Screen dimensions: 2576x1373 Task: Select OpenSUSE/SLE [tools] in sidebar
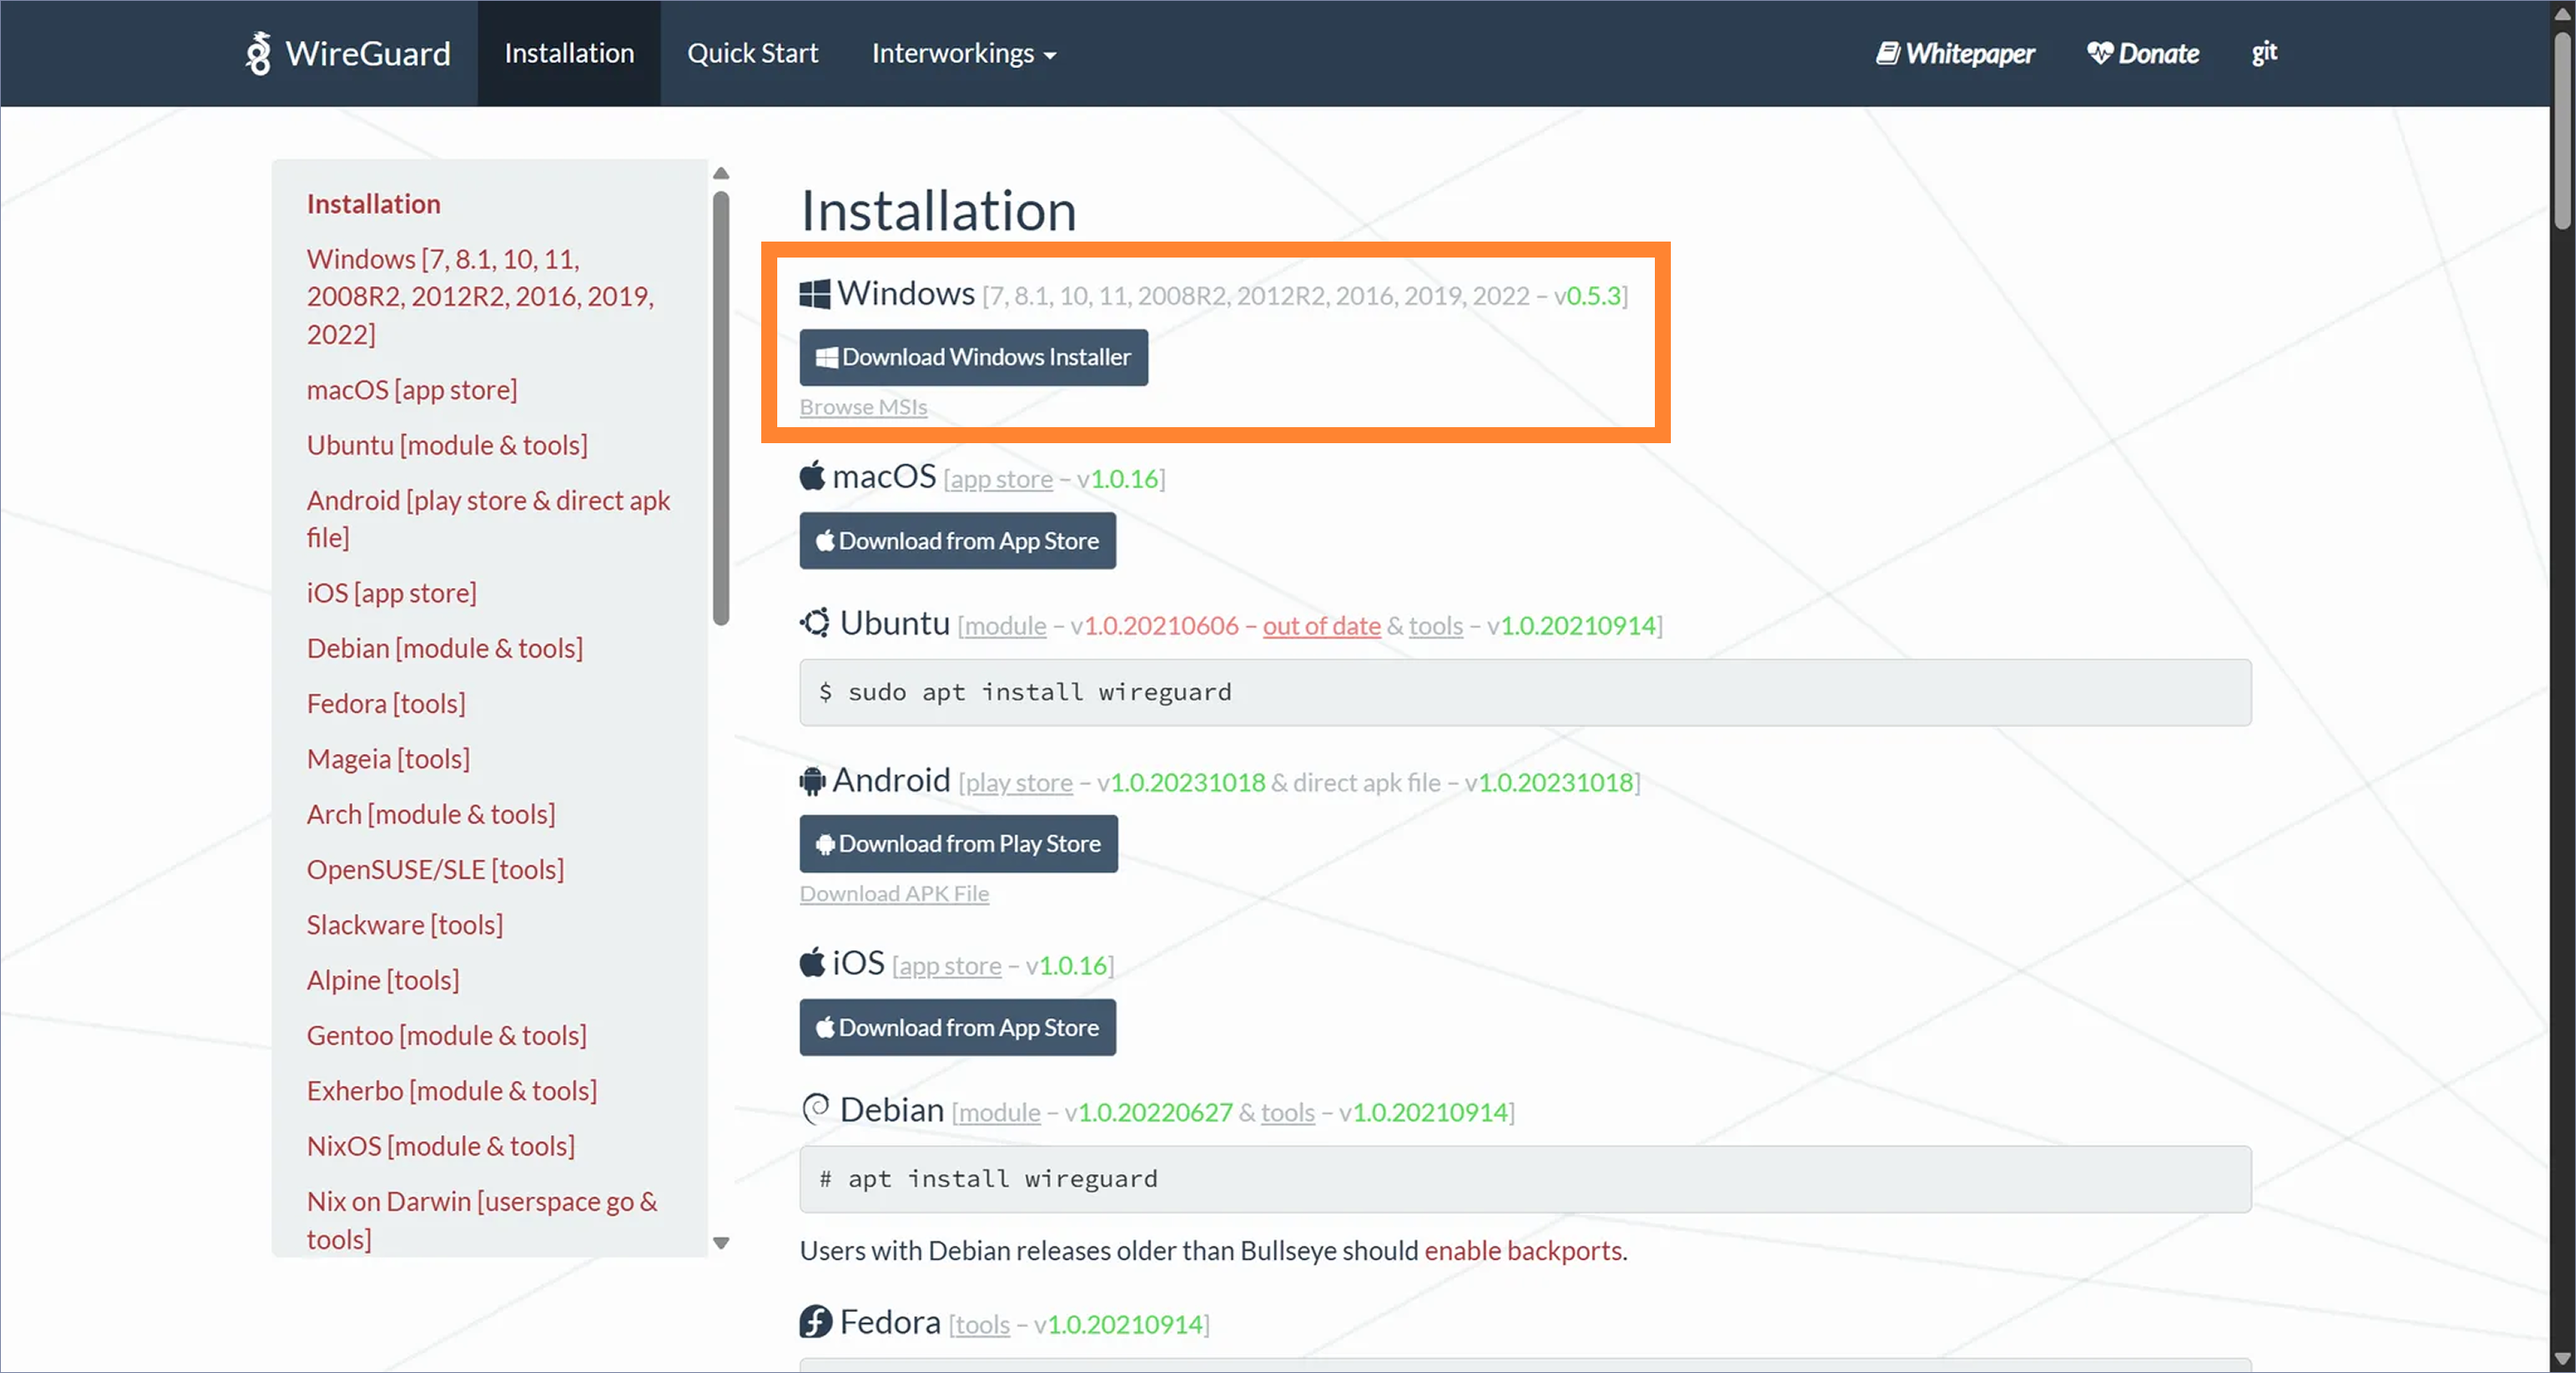pyautogui.click(x=435, y=870)
